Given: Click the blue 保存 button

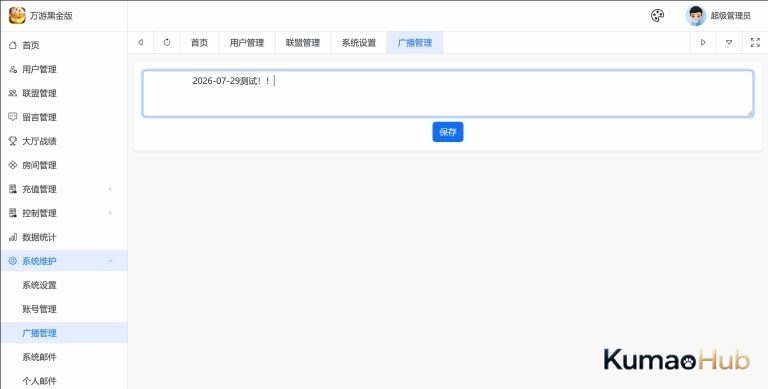Looking at the screenshot, I should coord(448,132).
